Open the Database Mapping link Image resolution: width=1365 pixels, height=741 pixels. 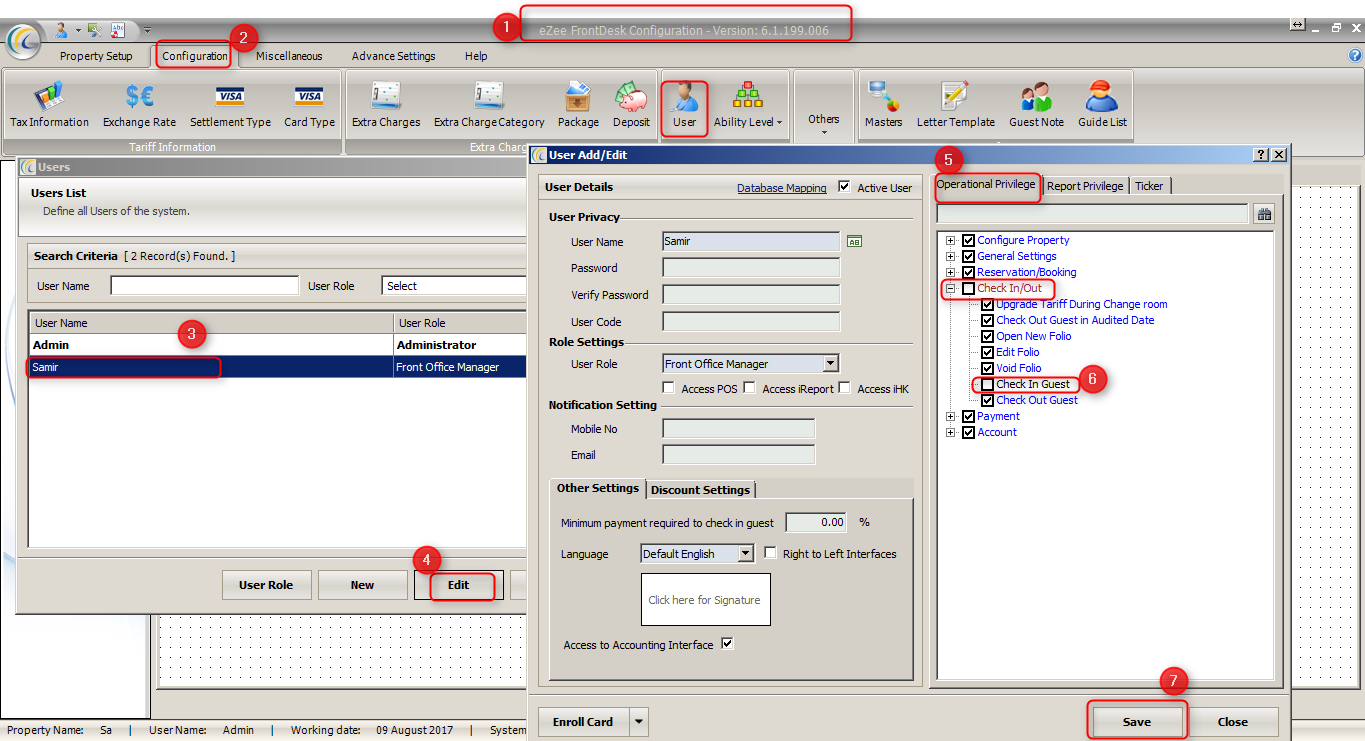coord(782,188)
